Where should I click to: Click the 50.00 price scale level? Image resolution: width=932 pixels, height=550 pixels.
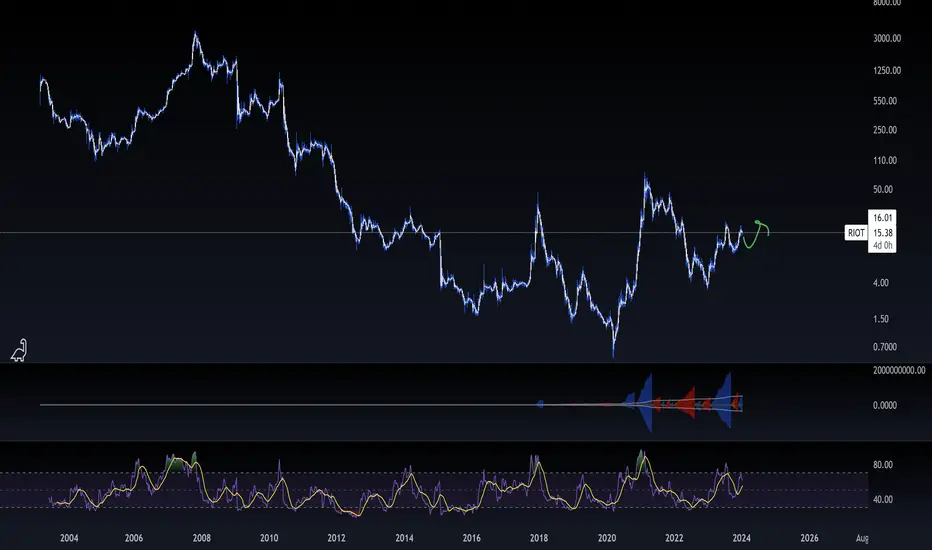(883, 189)
